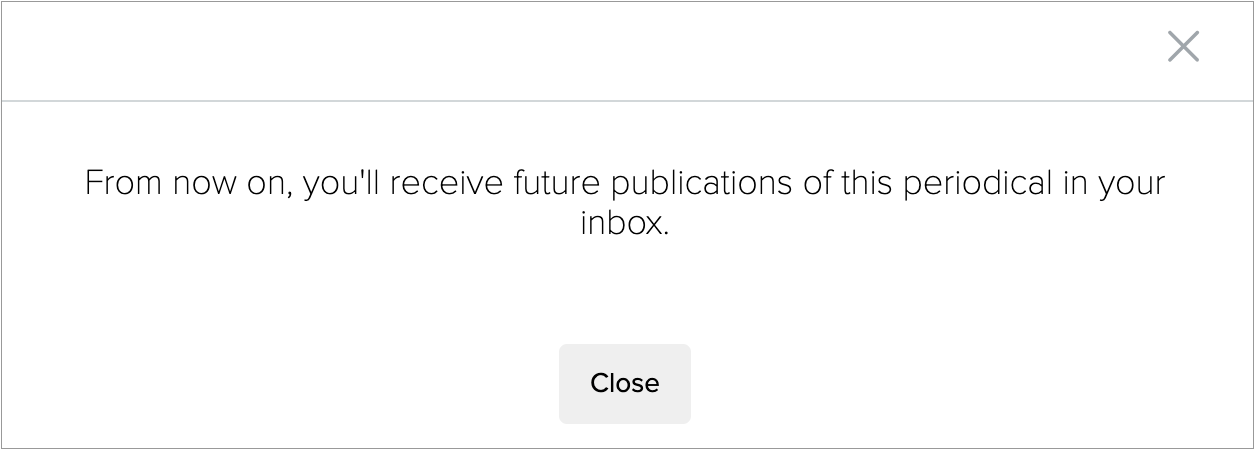Viewport: 1254px width, 449px height.
Task: Dismiss the modal using the header cross icon
Action: point(1183,46)
